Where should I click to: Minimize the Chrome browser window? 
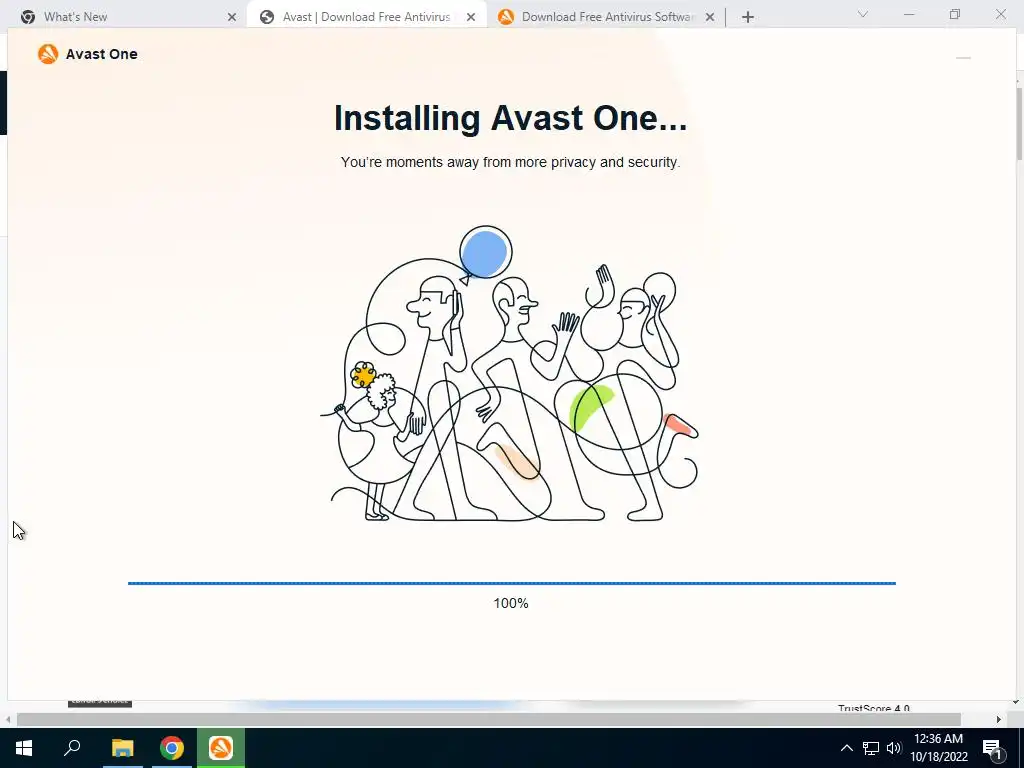[x=908, y=14]
